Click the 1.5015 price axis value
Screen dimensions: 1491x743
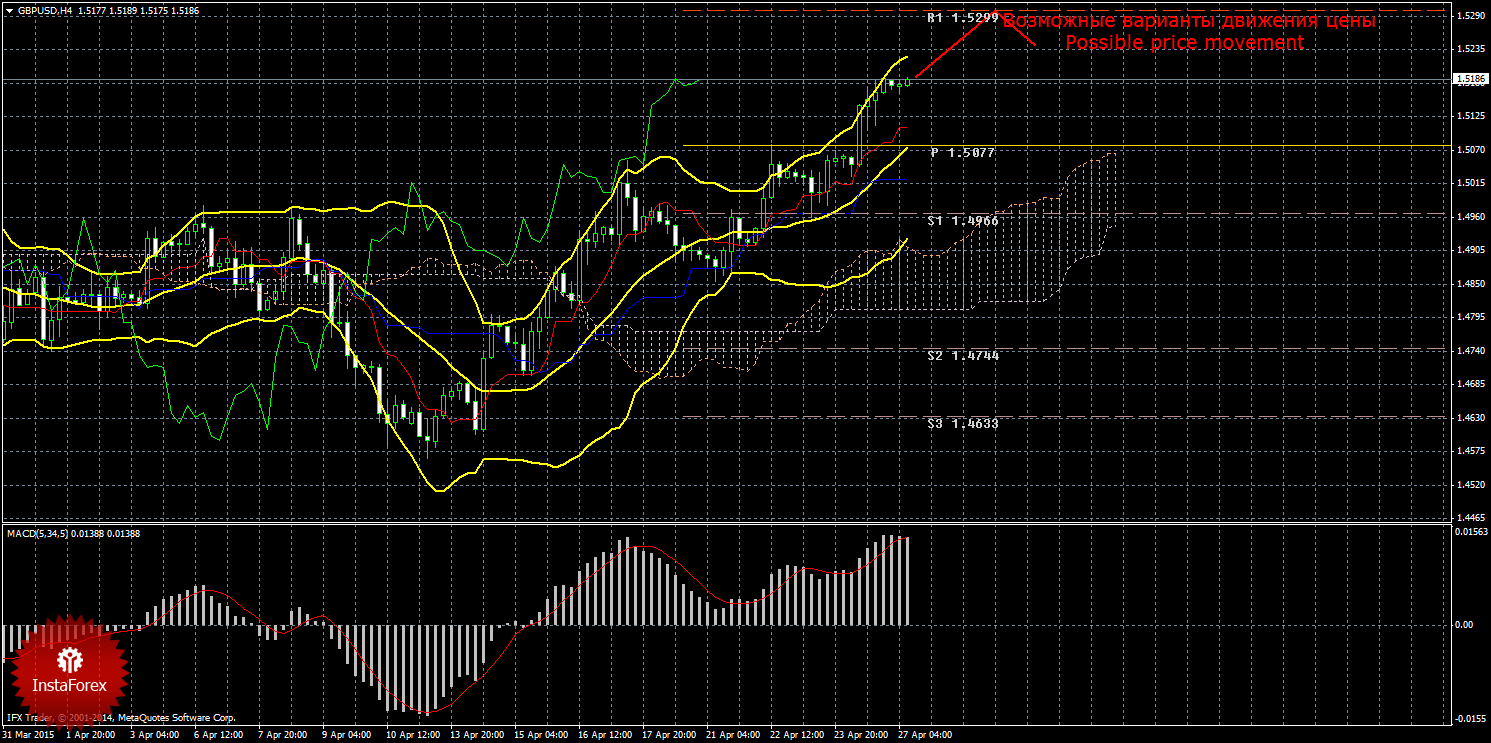click(1469, 183)
